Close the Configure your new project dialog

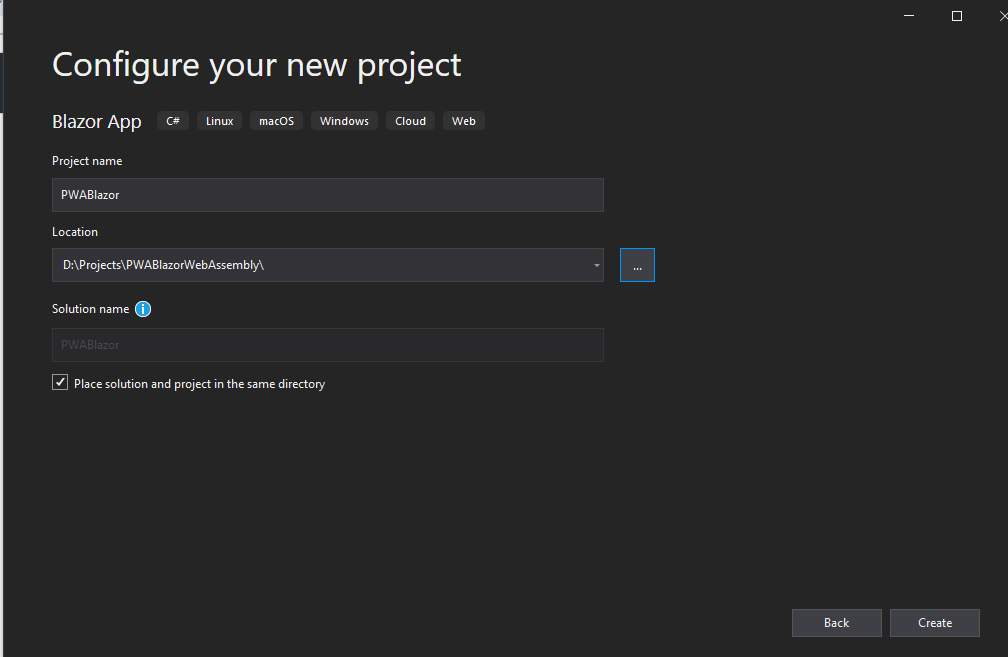coord(1000,15)
